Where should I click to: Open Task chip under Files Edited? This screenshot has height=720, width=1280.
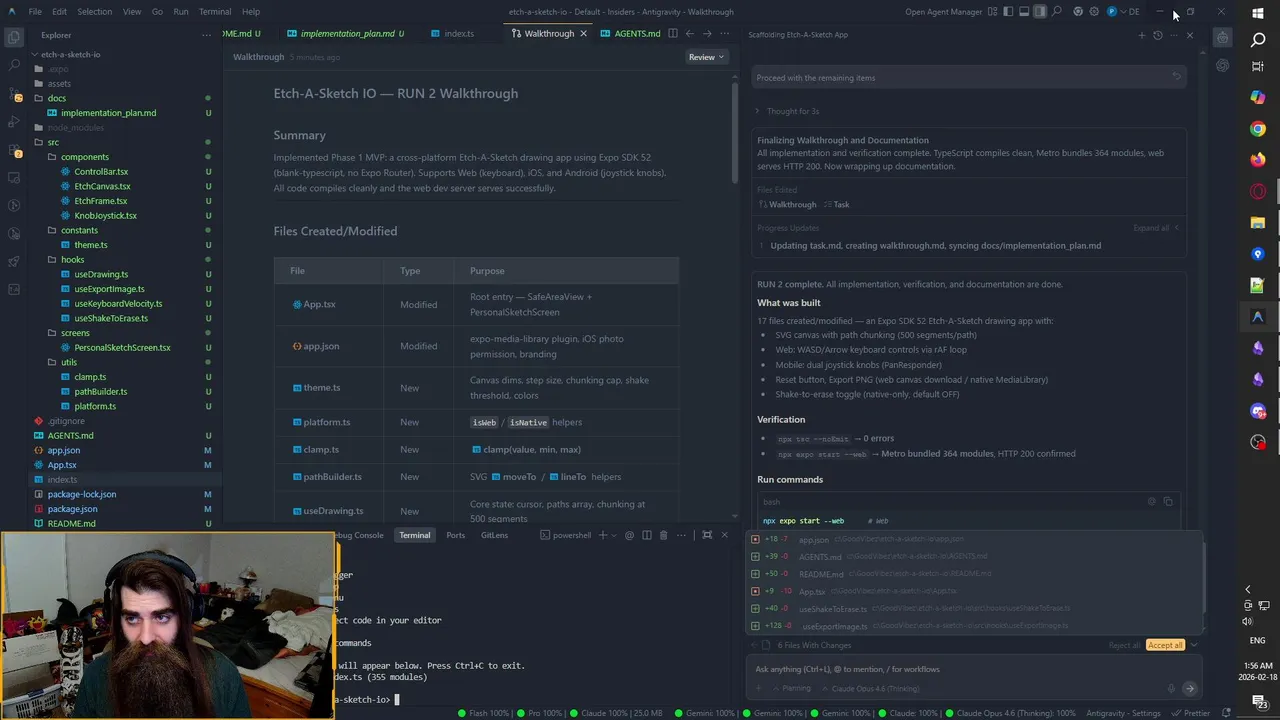tap(837, 204)
